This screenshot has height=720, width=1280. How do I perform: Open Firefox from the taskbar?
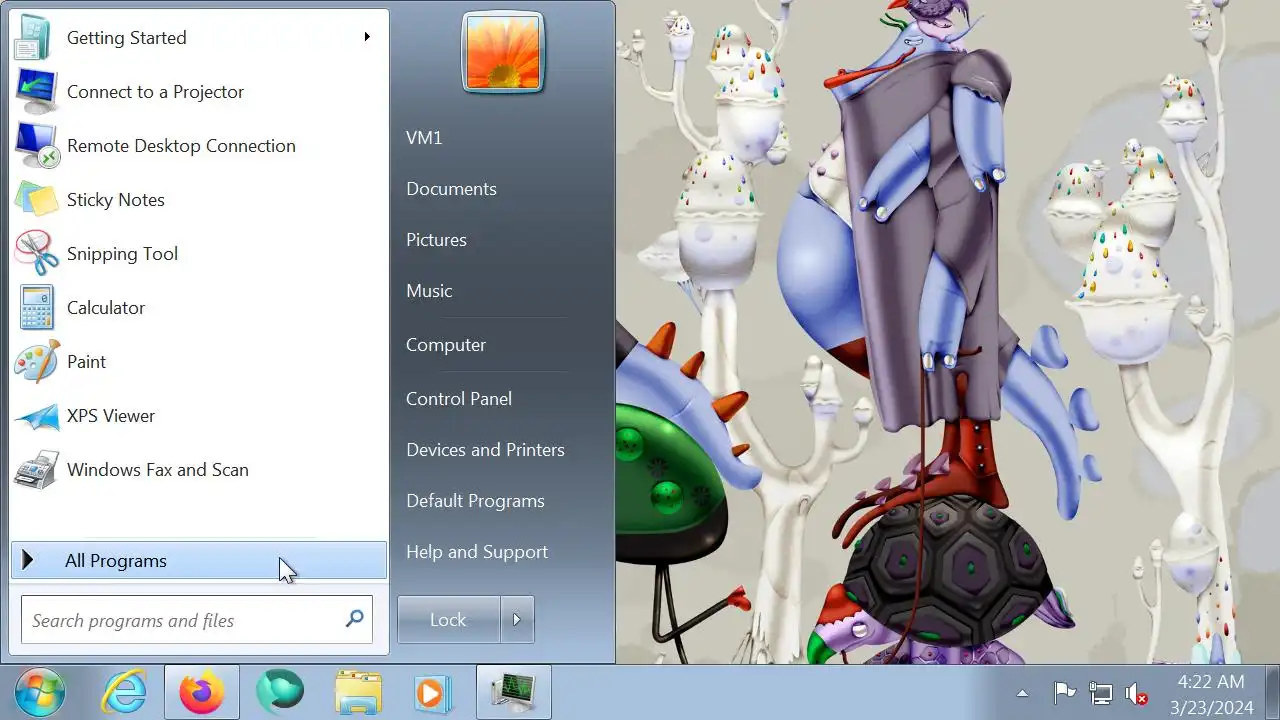tap(202, 692)
